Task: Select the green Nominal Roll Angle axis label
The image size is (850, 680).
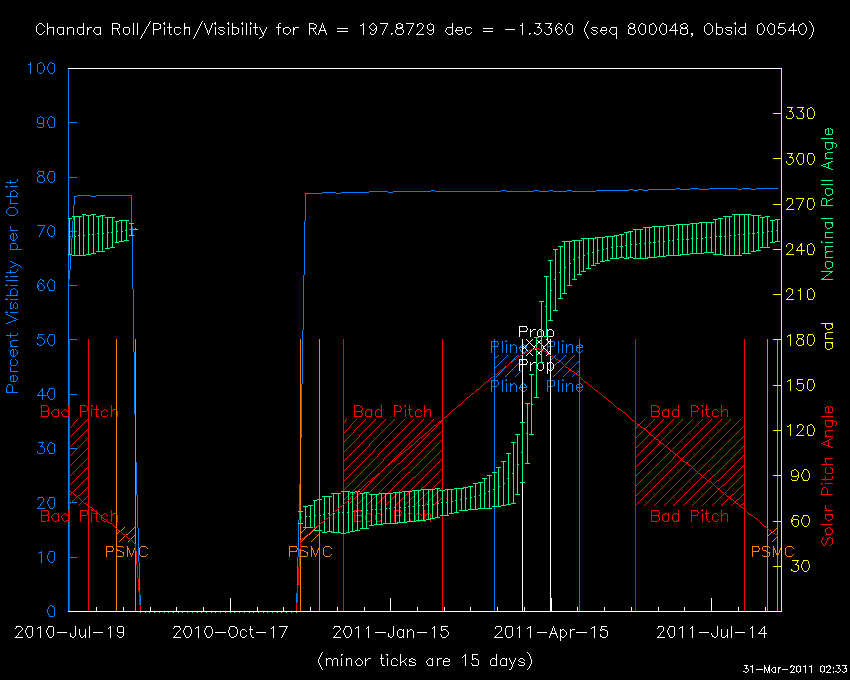Action: pos(827,203)
